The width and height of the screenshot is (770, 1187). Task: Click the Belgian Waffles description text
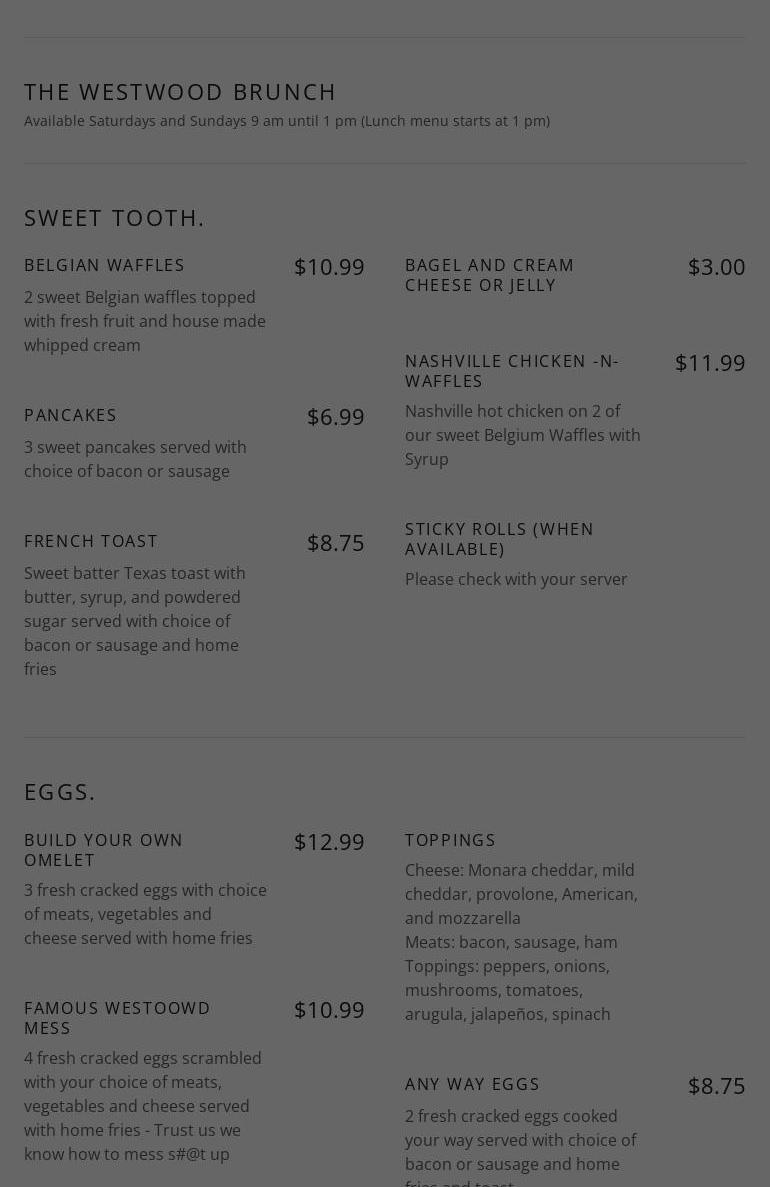(x=145, y=321)
